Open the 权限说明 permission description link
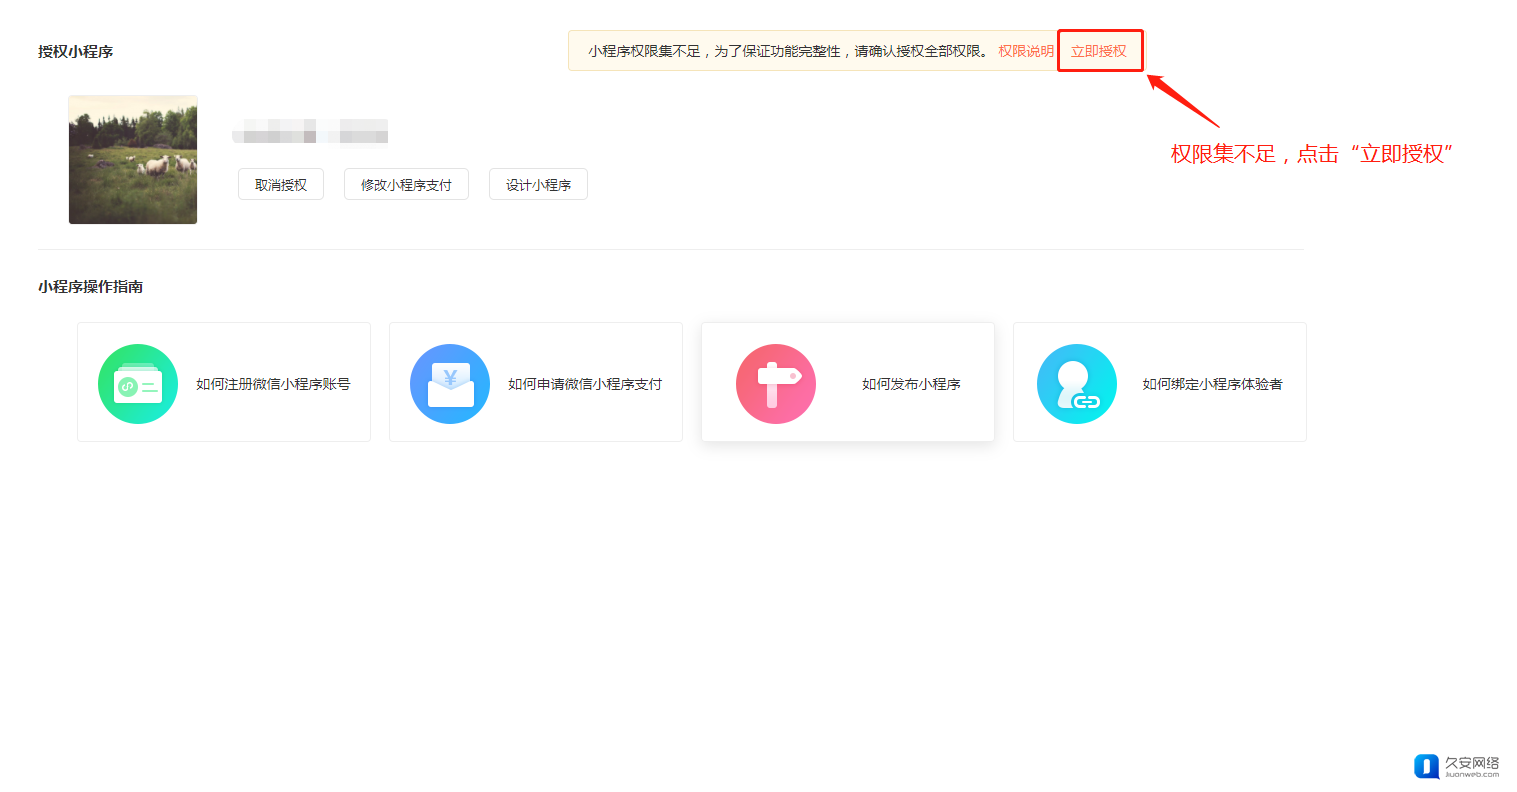 pyautogui.click(x=1025, y=51)
